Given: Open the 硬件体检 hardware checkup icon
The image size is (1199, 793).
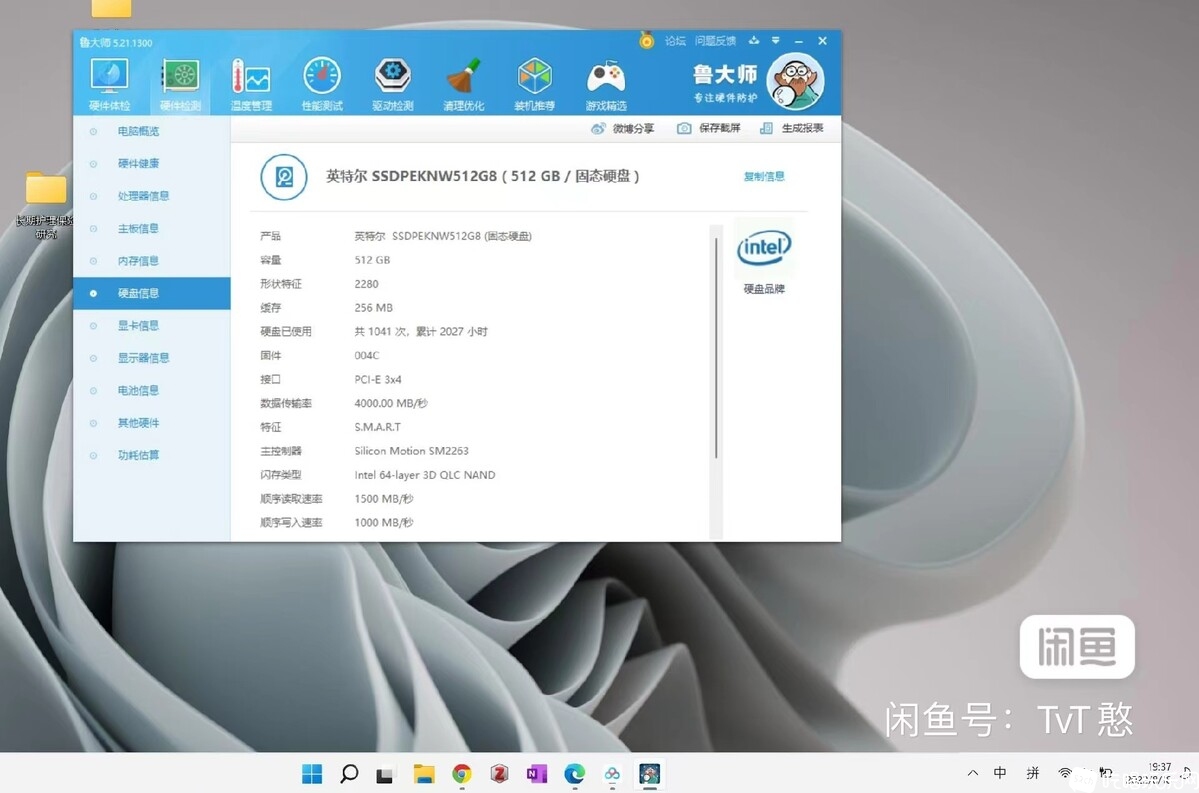Looking at the screenshot, I should 109,84.
